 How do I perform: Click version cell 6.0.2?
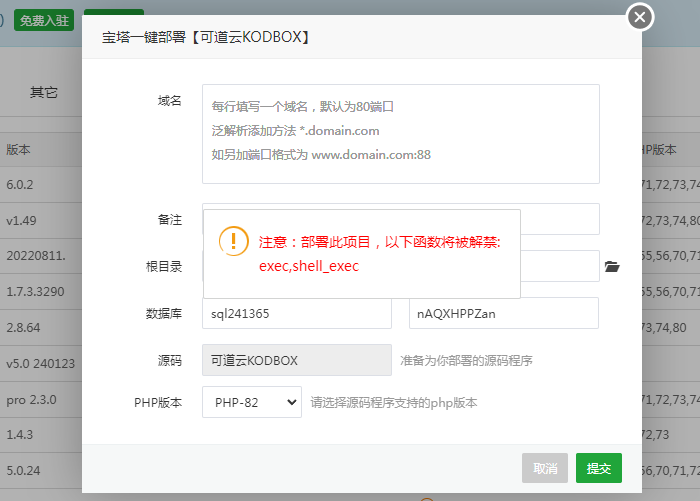(x=20, y=184)
